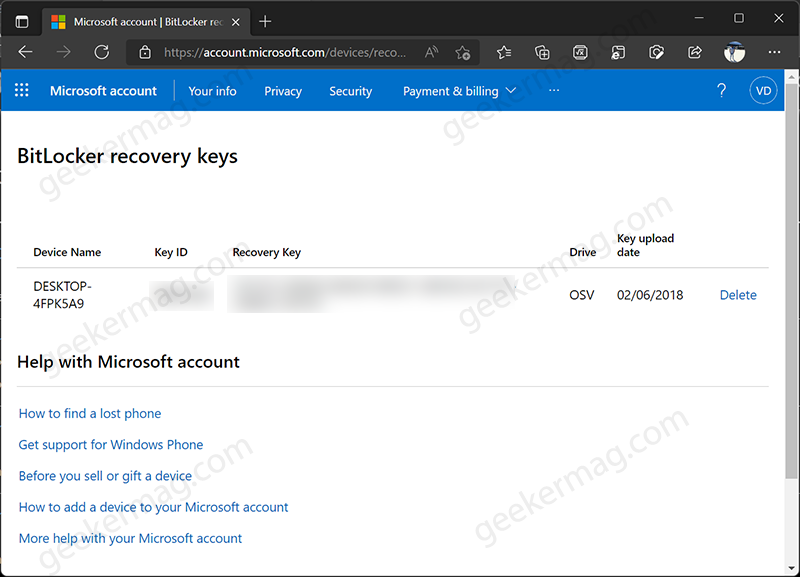Click the Recovery Key column header
The image size is (800, 577).
(267, 252)
